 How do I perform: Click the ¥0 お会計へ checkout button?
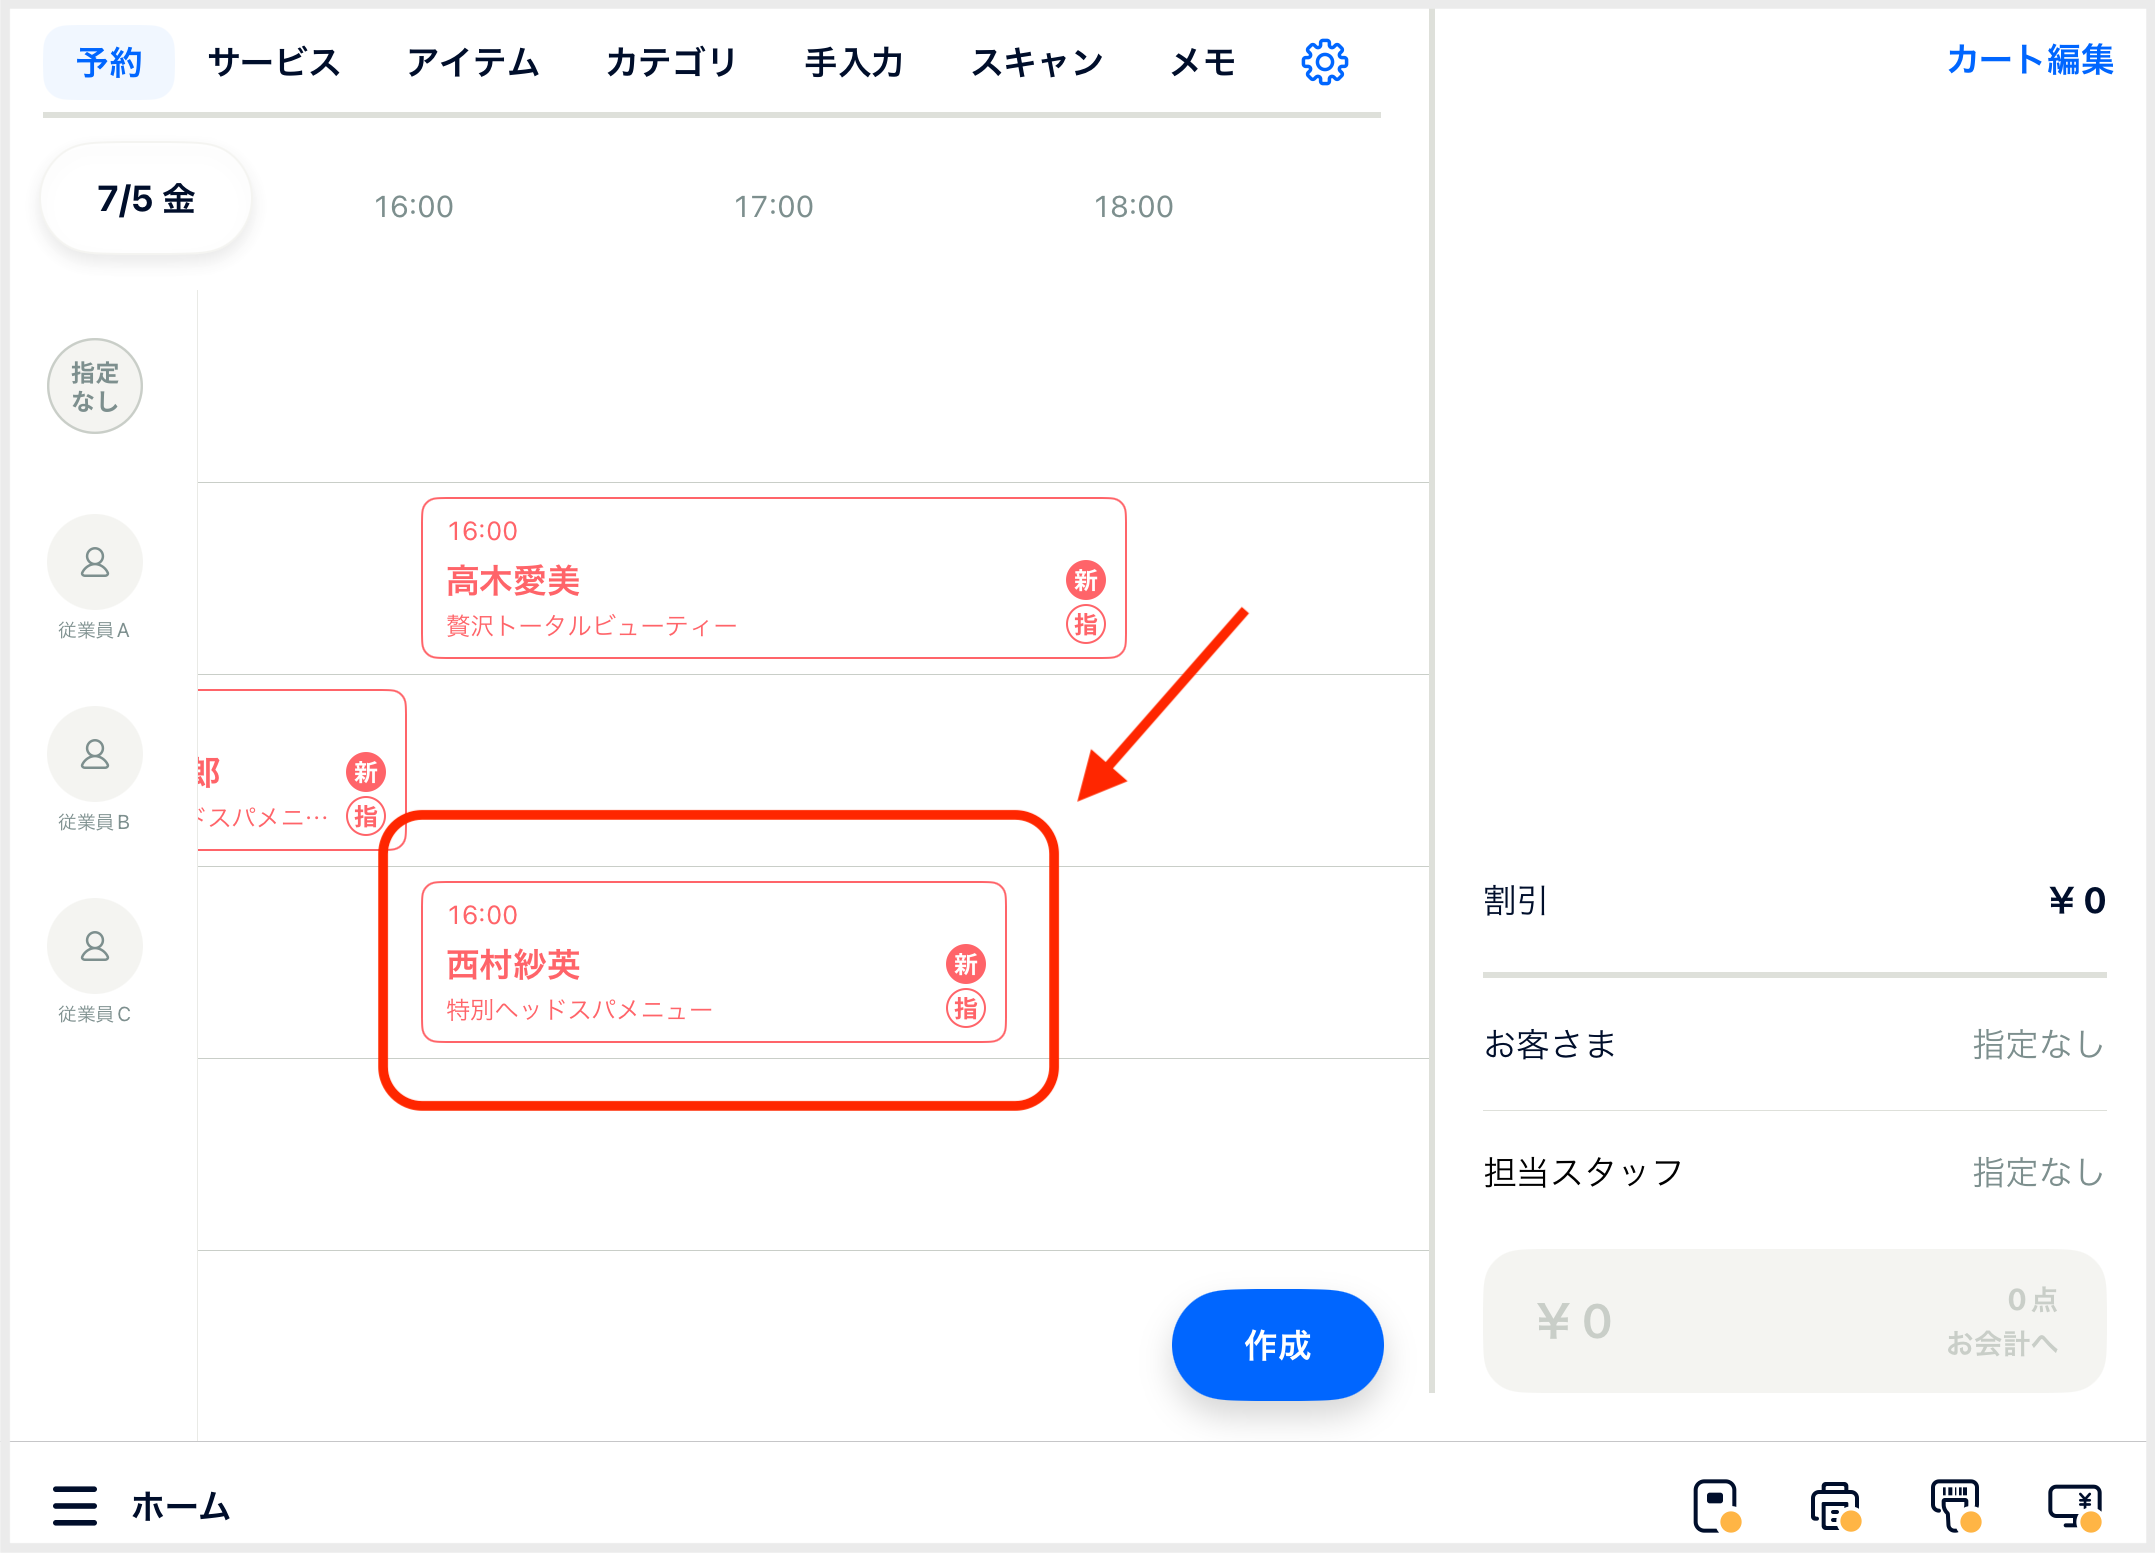point(1794,1321)
